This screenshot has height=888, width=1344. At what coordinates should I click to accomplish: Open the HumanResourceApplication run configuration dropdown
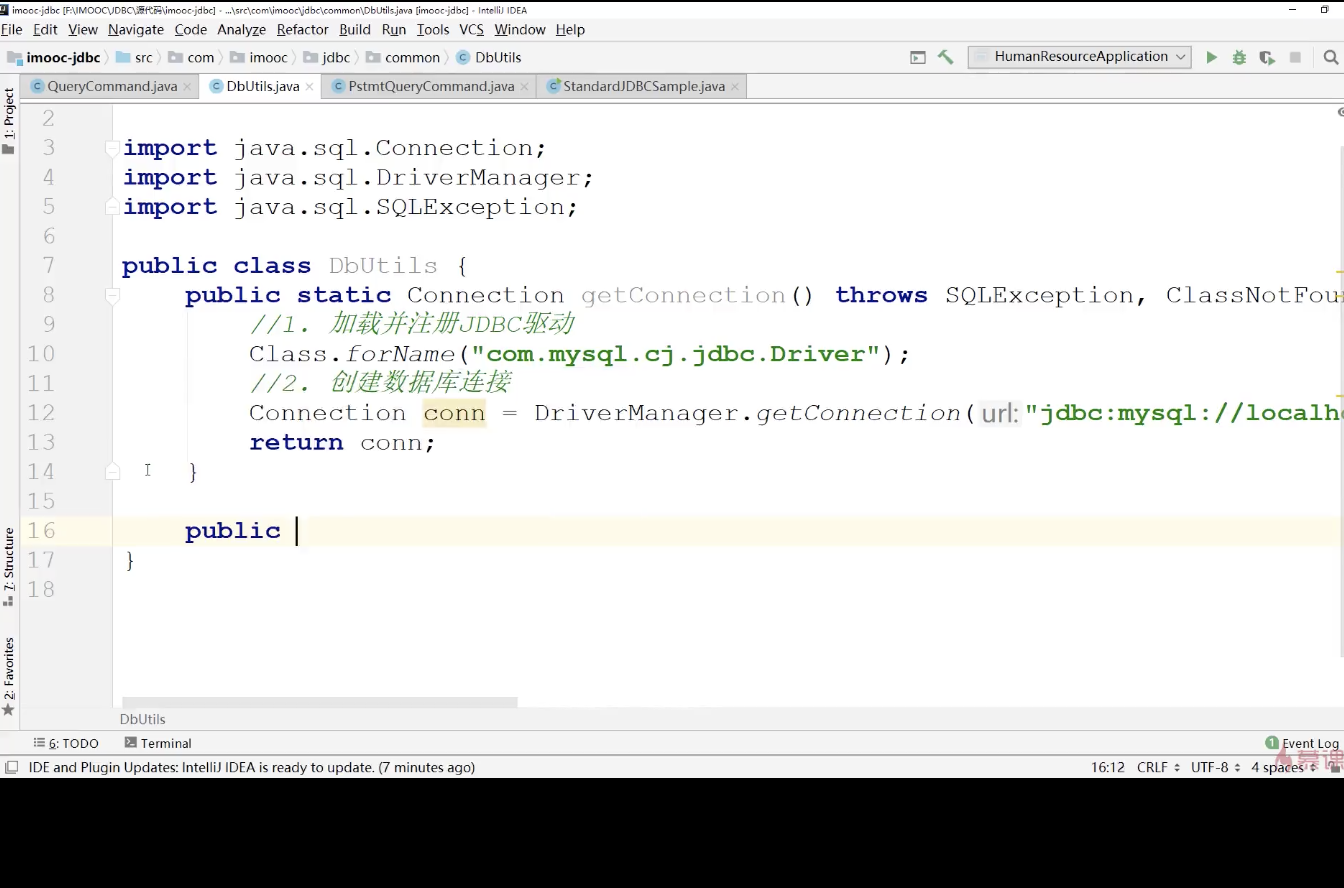[x=1079, y=57]
